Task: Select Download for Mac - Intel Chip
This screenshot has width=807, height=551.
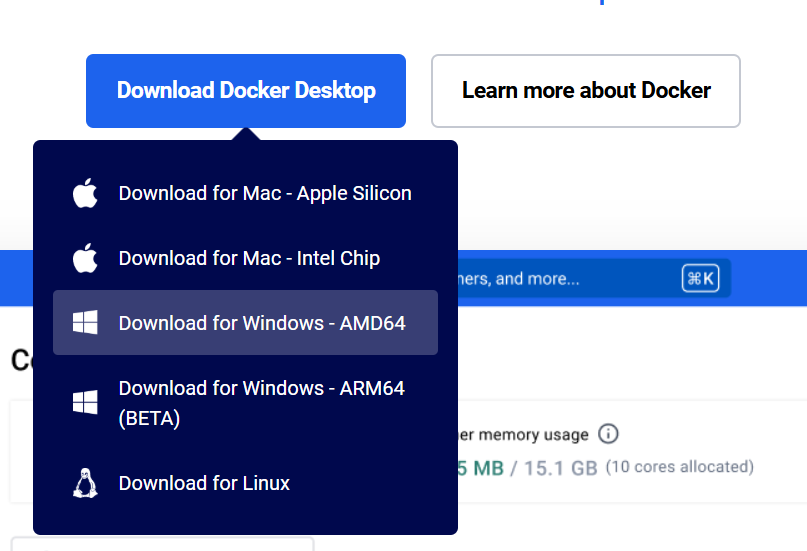Action: coord(245,258)
